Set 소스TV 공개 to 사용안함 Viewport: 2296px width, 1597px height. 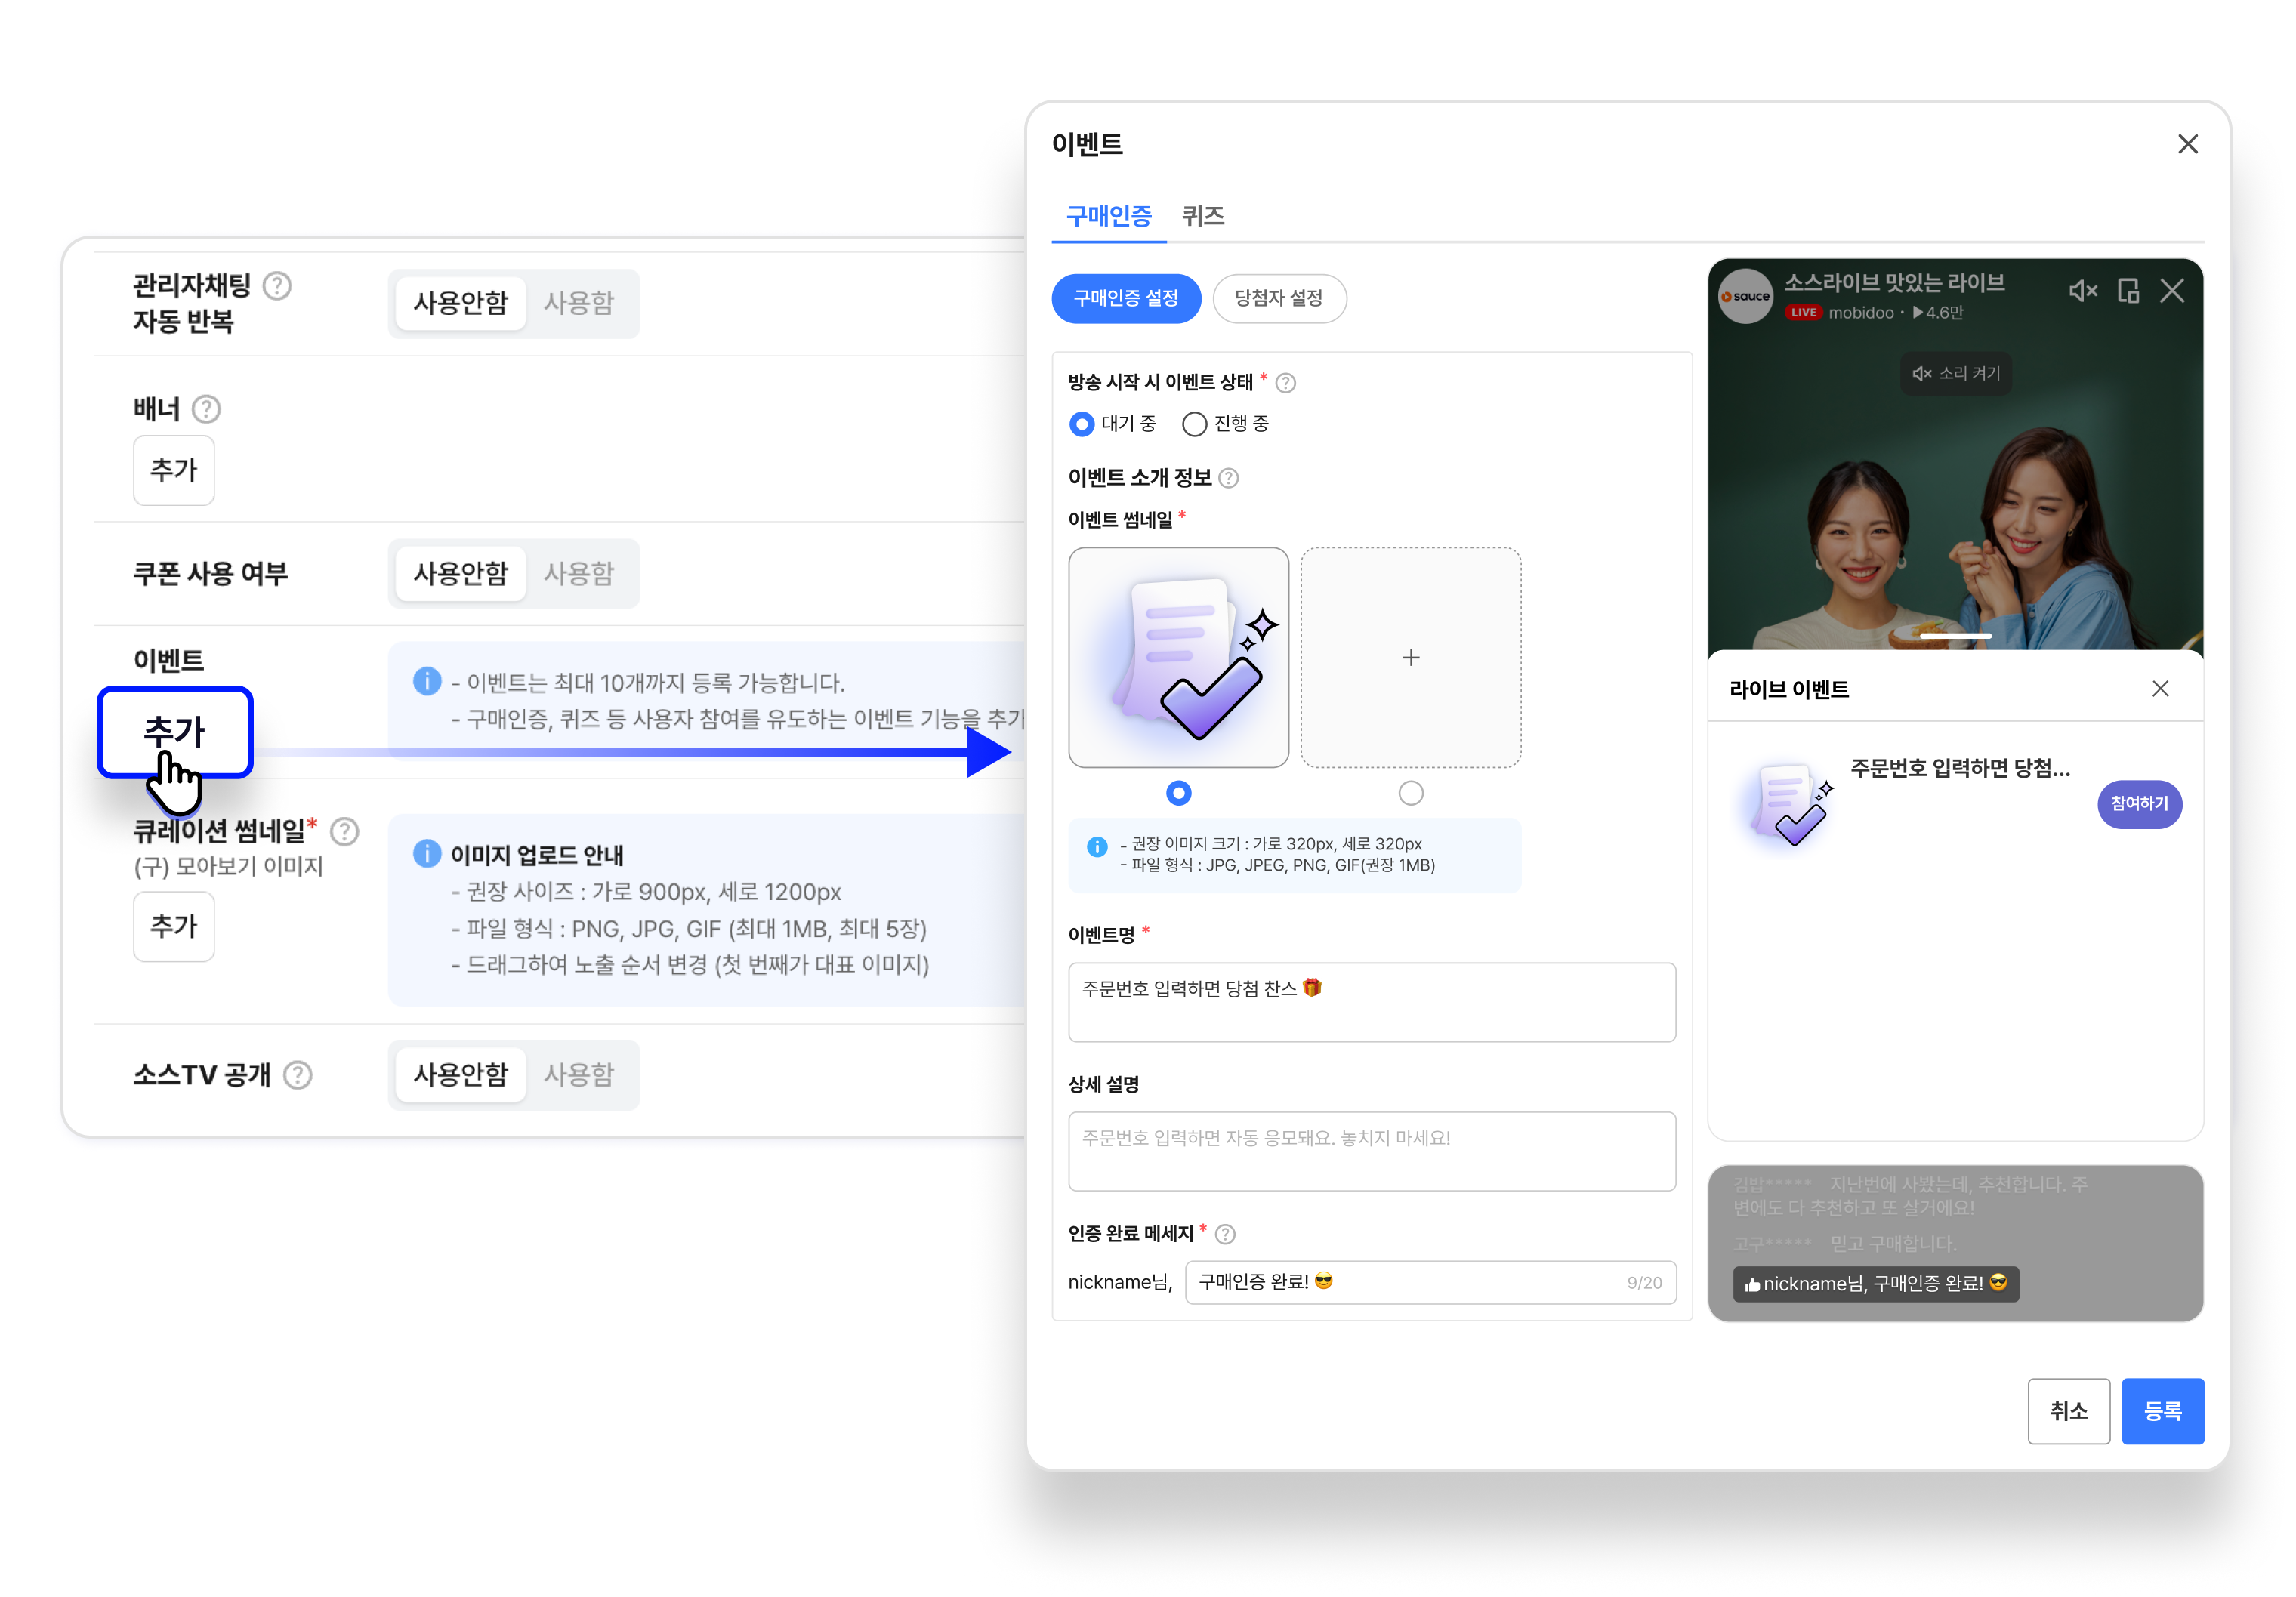(x=460, y=1074)
